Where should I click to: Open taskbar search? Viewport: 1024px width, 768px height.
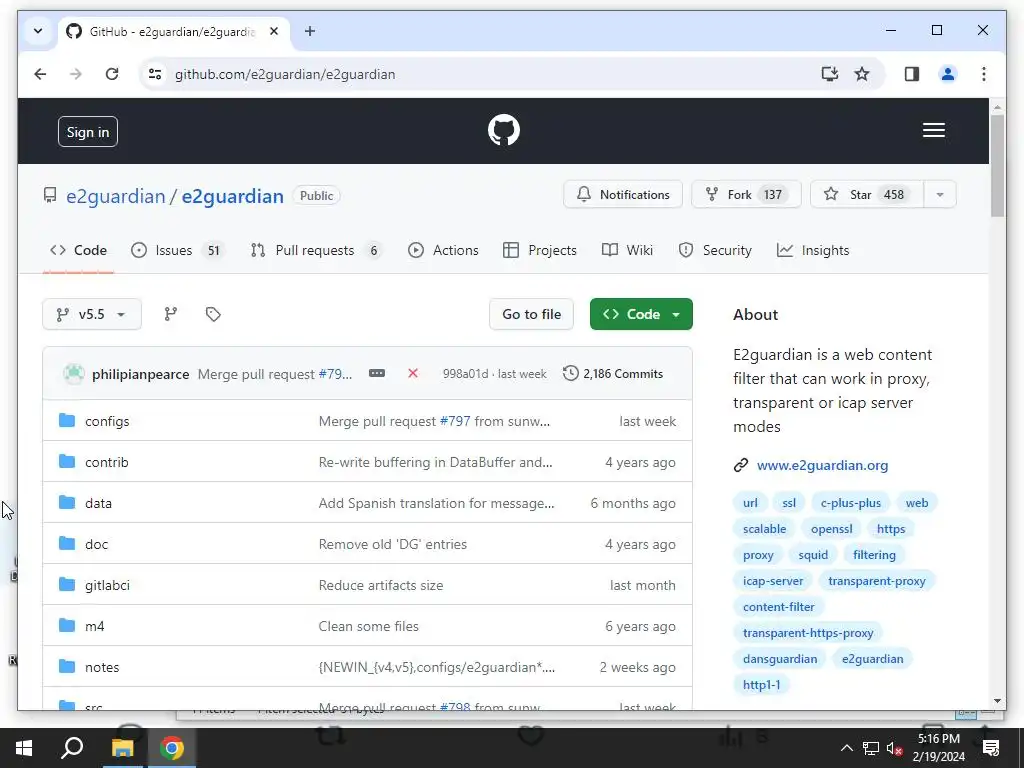click(72, 748)
